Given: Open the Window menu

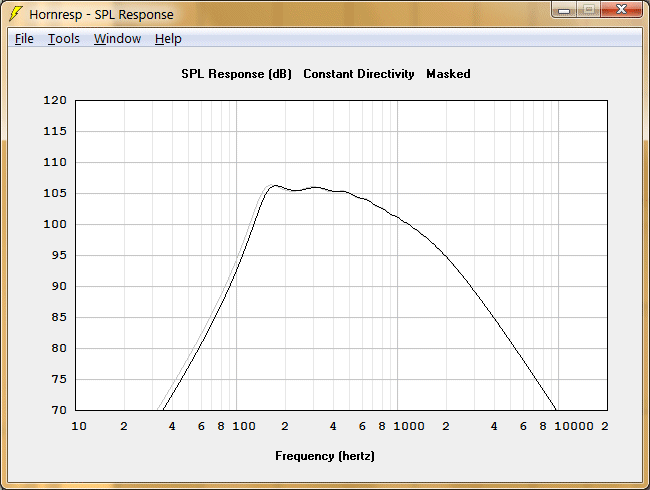Looking at the screenshot, I should 117,39.
